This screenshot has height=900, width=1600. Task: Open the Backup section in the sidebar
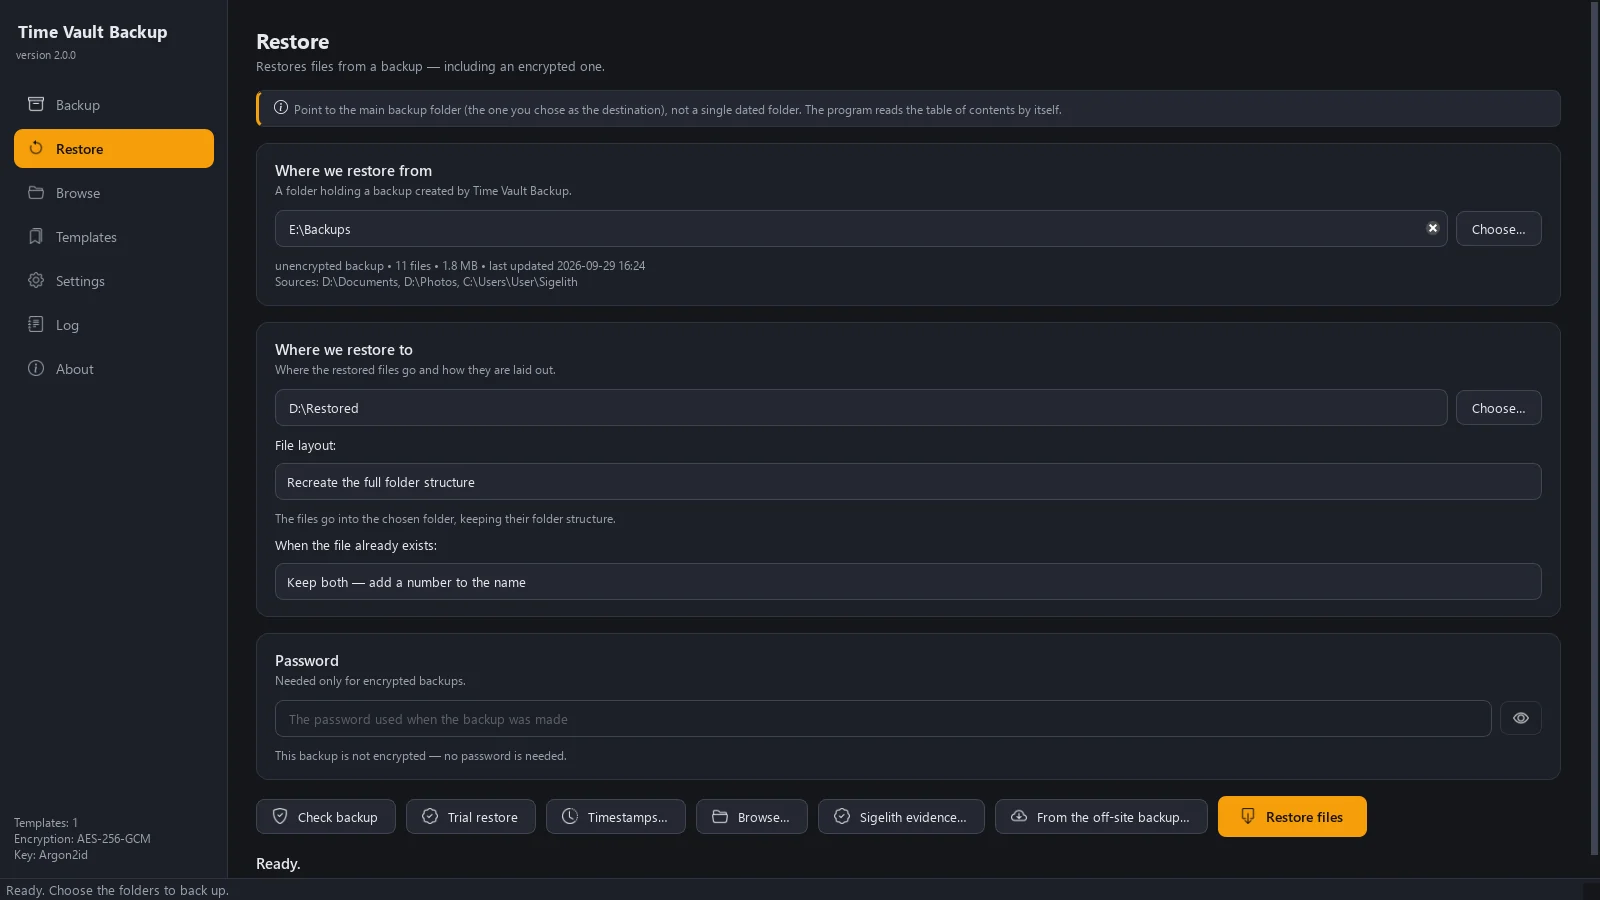[114, 105]
